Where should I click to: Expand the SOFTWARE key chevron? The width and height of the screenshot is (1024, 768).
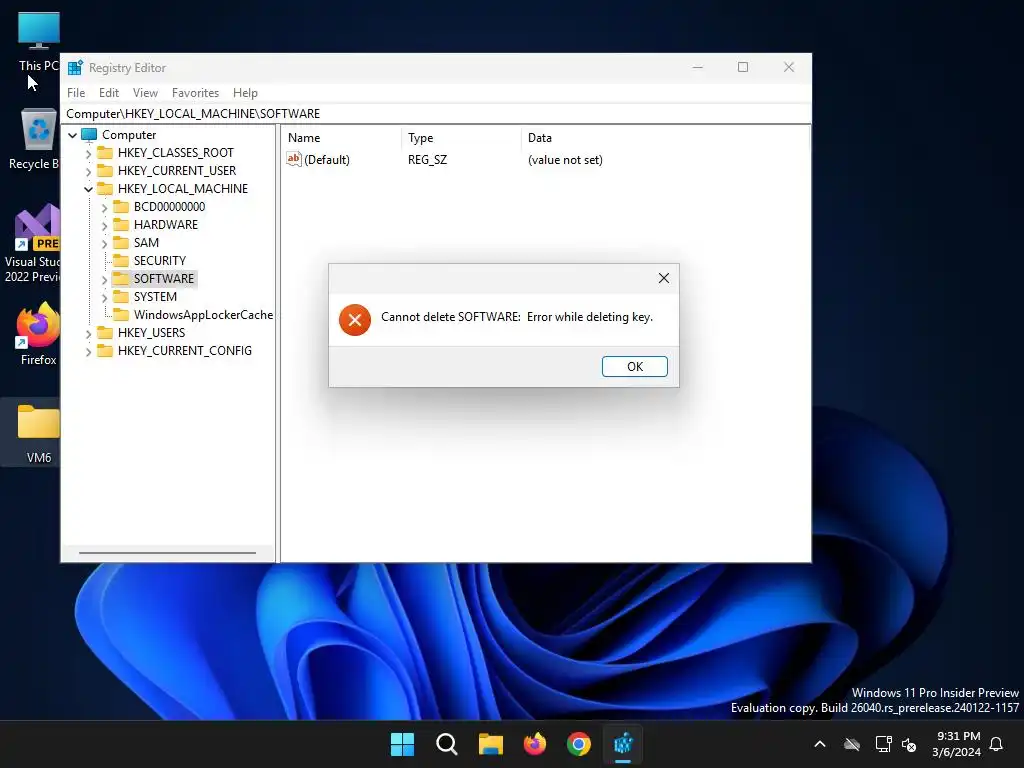coord(104,280)
